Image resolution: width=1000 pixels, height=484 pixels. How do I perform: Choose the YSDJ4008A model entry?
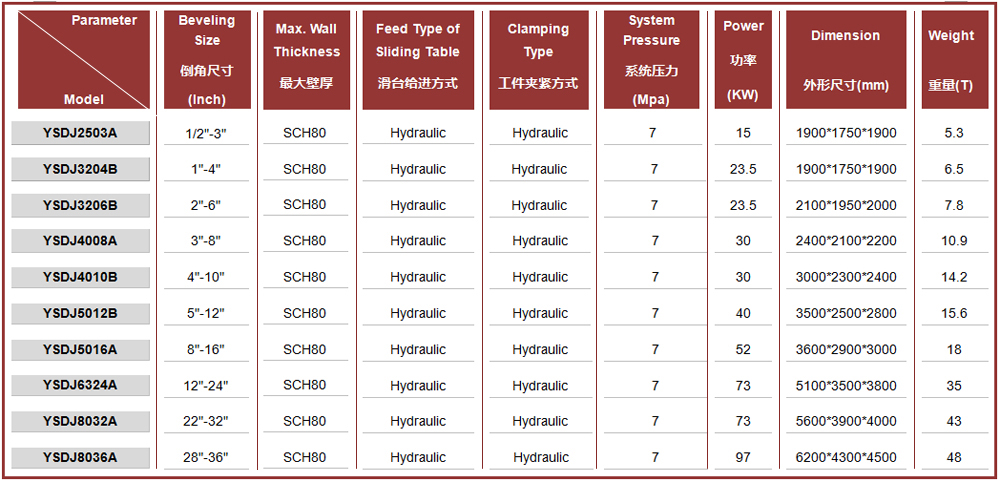[80, 241]
